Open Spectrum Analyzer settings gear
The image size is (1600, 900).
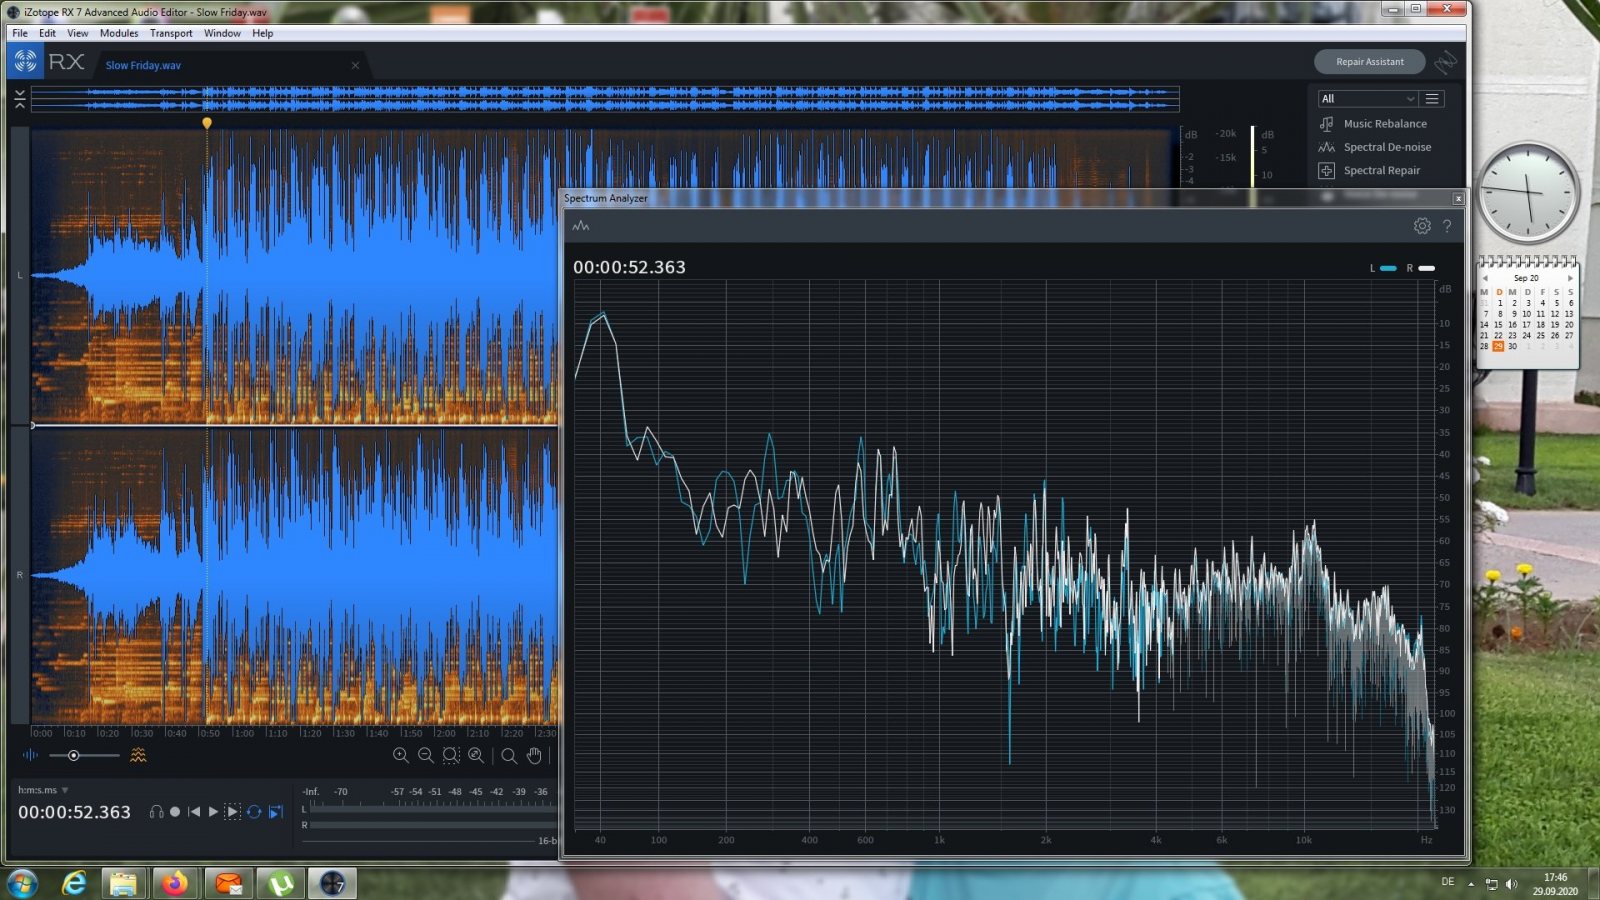1422,226
